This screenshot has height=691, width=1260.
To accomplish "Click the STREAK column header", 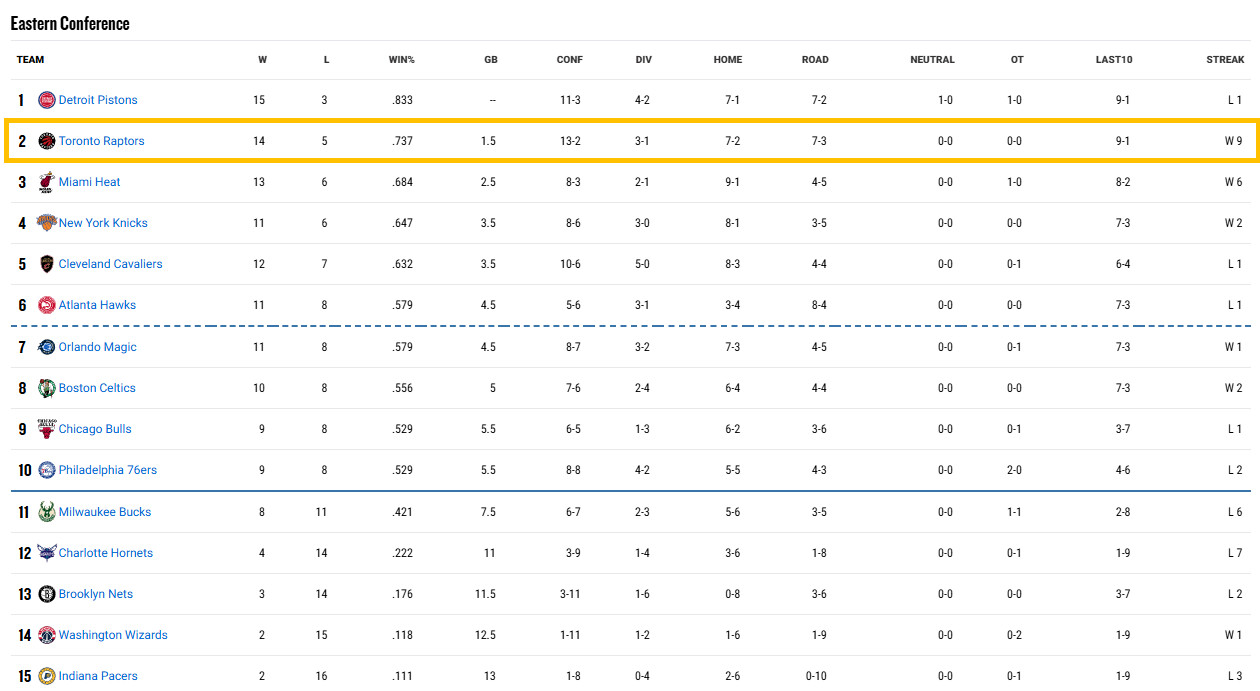I will click(1224, 60).
